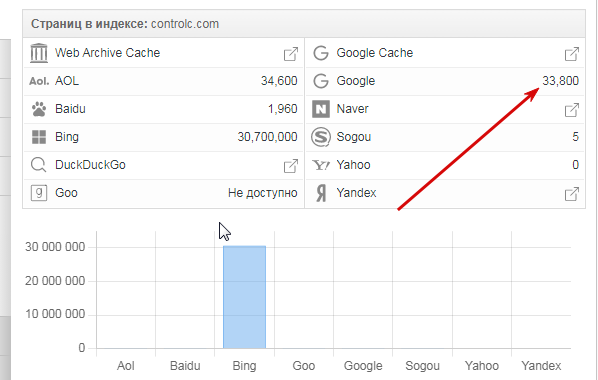Click the Google indexed pages count 33,800
The image size is (598, 380).
[560, 81]
